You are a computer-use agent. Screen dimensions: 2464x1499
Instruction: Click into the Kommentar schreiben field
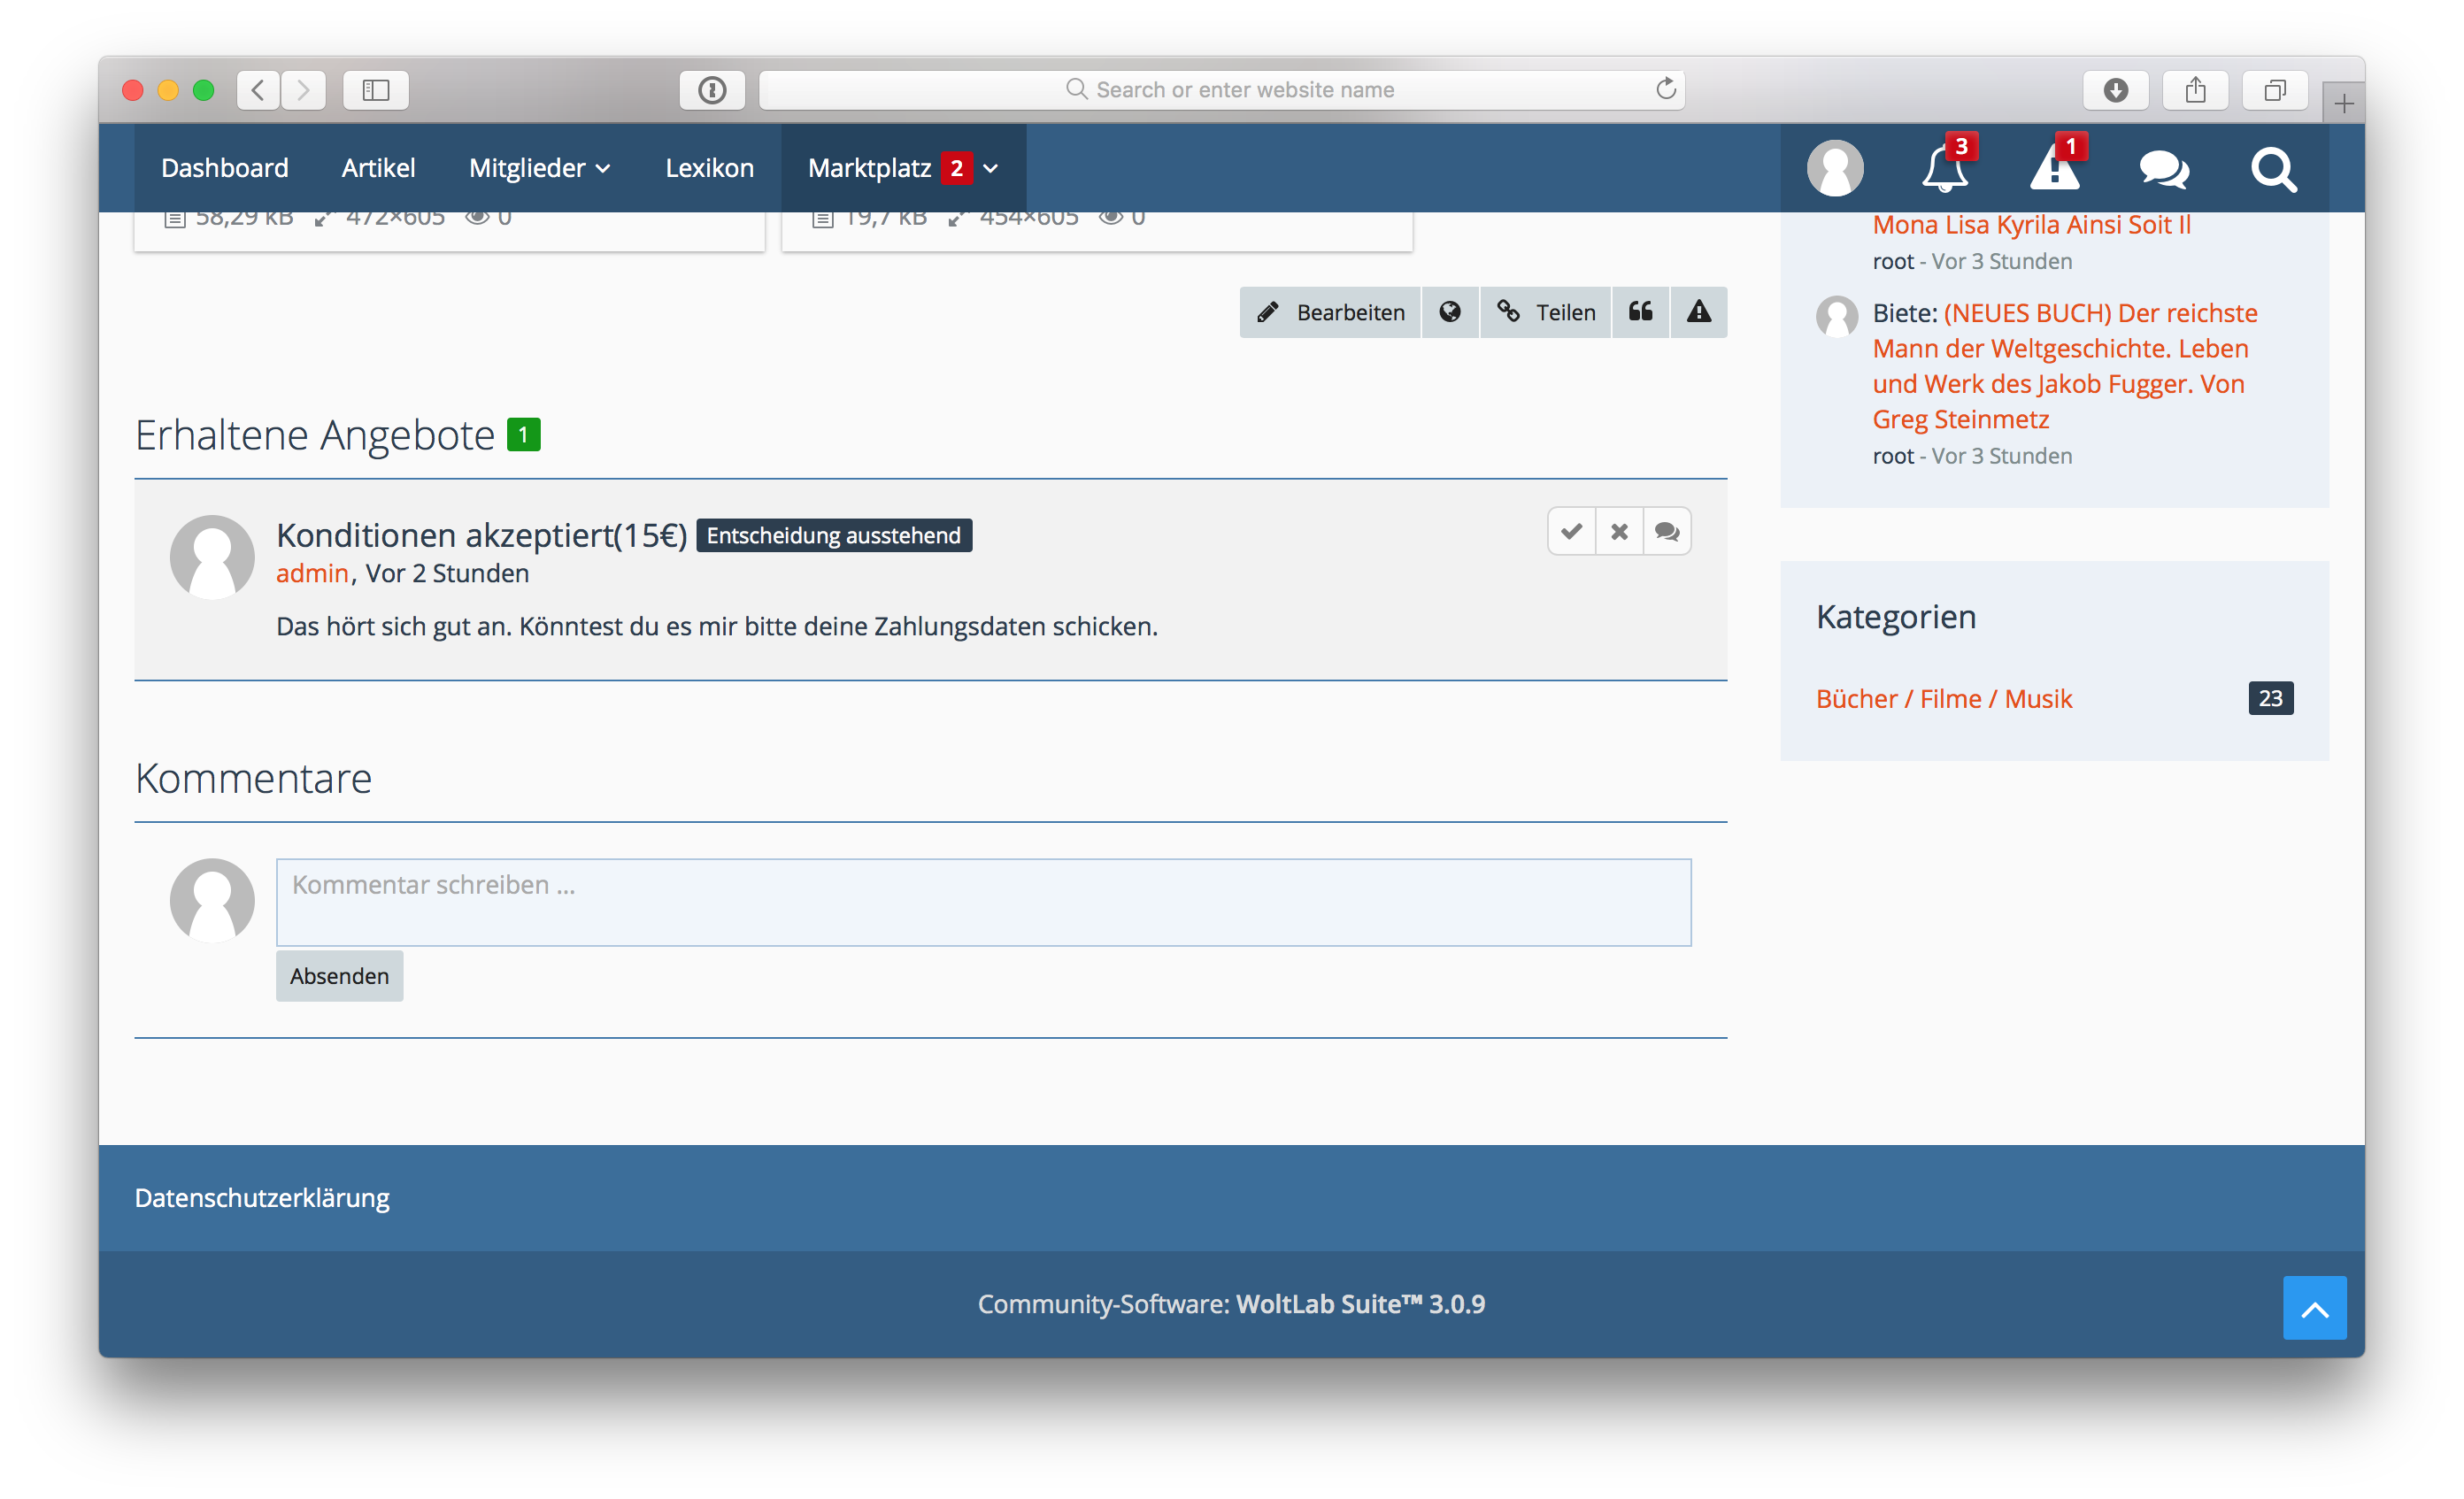(x=983, y=901)
